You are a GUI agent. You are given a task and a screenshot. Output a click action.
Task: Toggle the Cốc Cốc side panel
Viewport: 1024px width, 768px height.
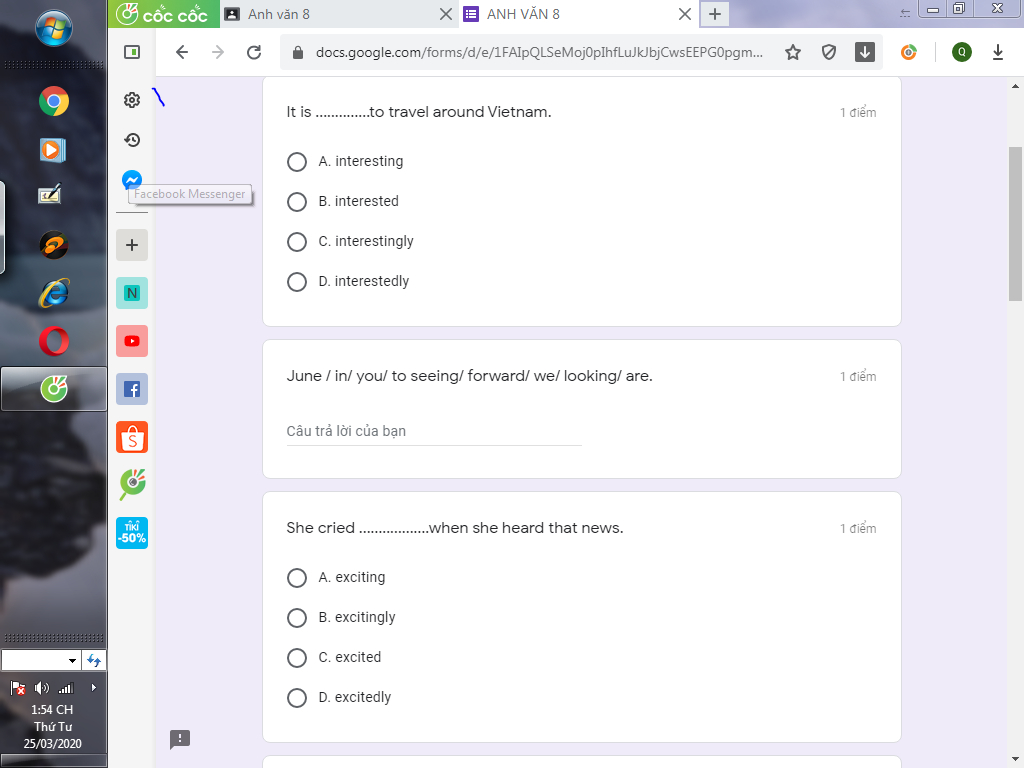(x=132, y=52)
